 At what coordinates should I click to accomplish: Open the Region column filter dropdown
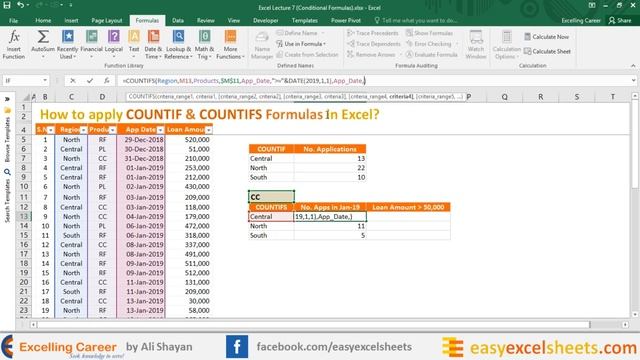[84, 130]
